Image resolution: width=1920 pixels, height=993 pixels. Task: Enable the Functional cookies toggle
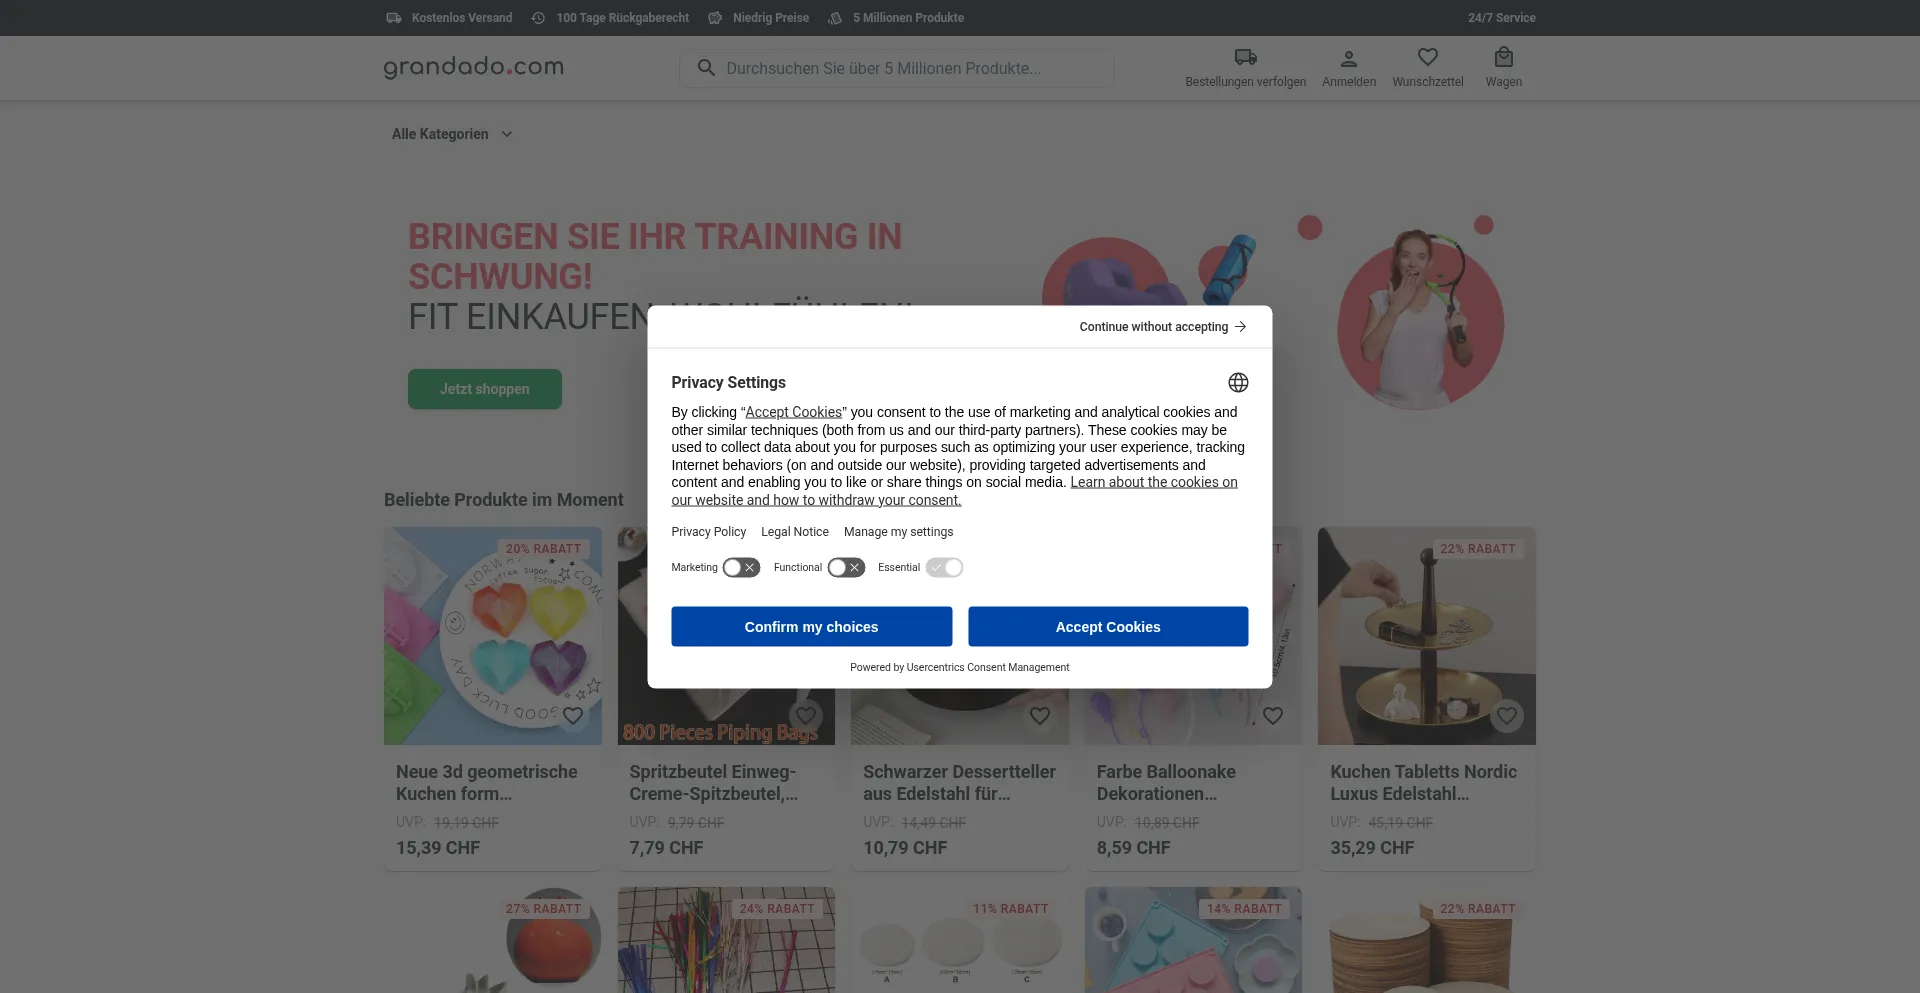pyautogui.click(x=846, y=568)
